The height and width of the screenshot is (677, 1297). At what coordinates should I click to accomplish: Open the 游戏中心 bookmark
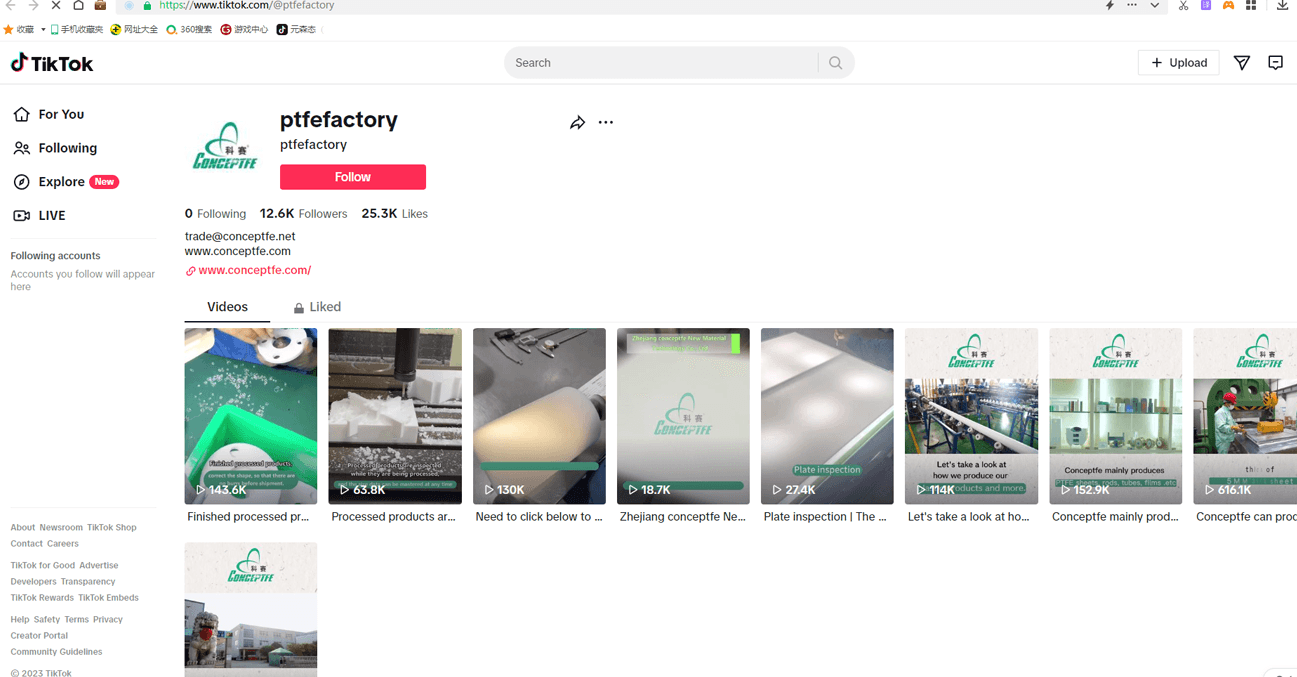pyautogui.click(x=244, y=29)
